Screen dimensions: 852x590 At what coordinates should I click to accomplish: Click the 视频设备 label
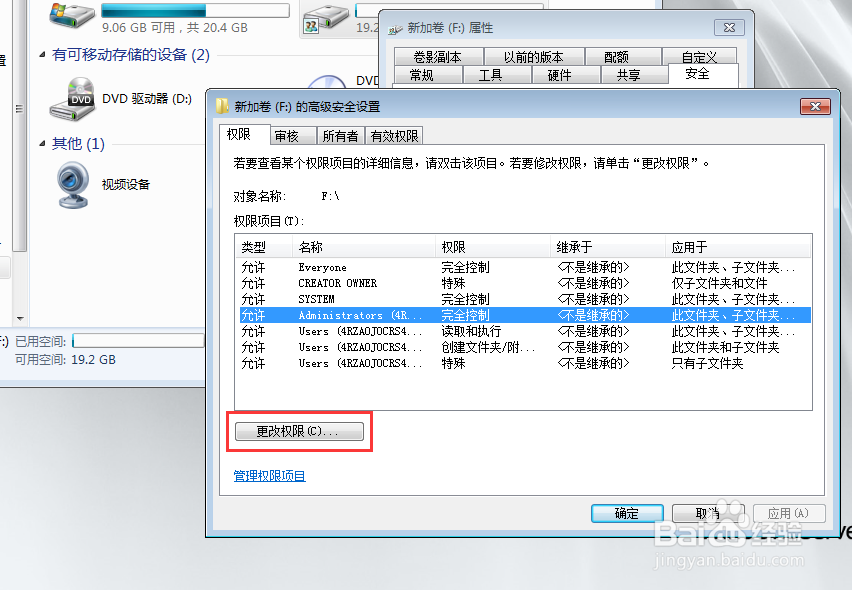coord(126,185)
